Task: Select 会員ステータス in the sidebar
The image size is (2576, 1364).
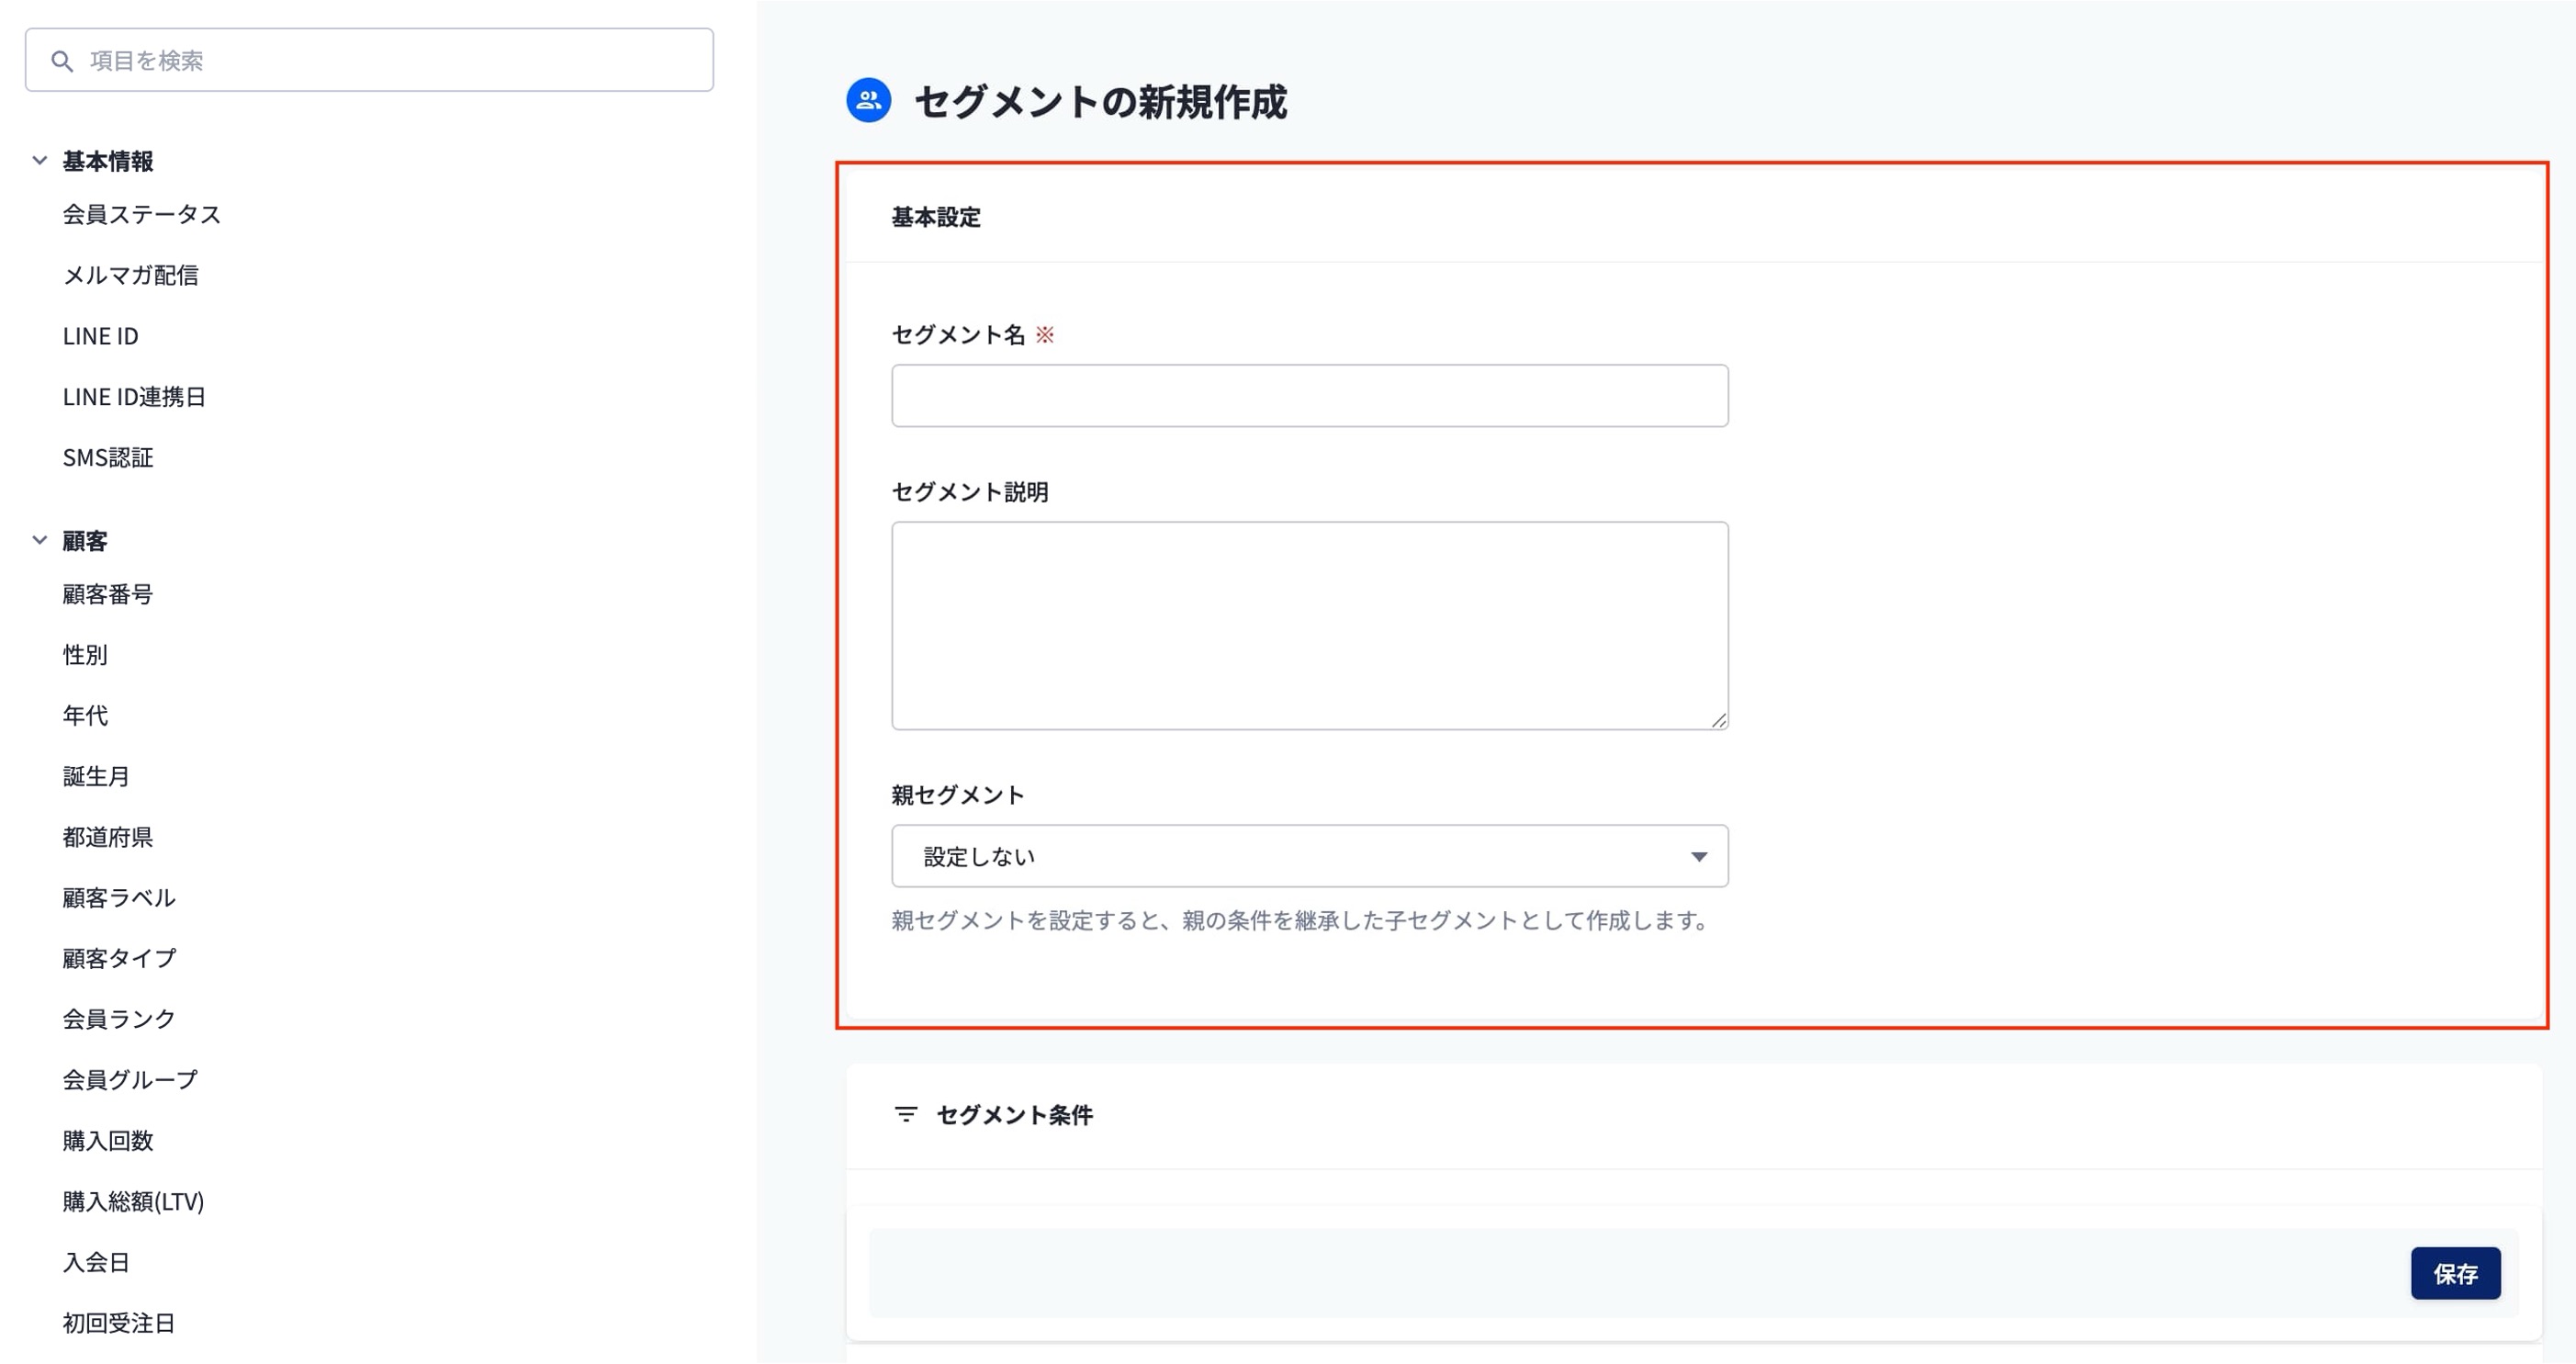Action: coord(141,214)
